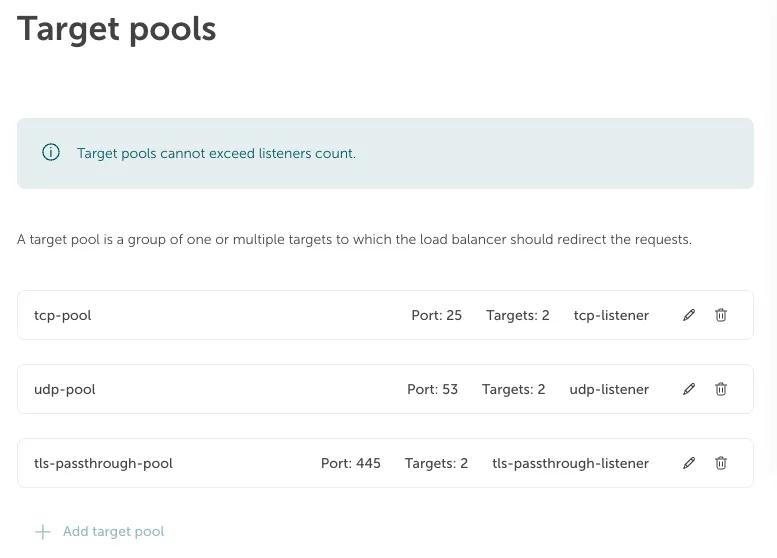Click the listeners count warning message text

point(216,153)
